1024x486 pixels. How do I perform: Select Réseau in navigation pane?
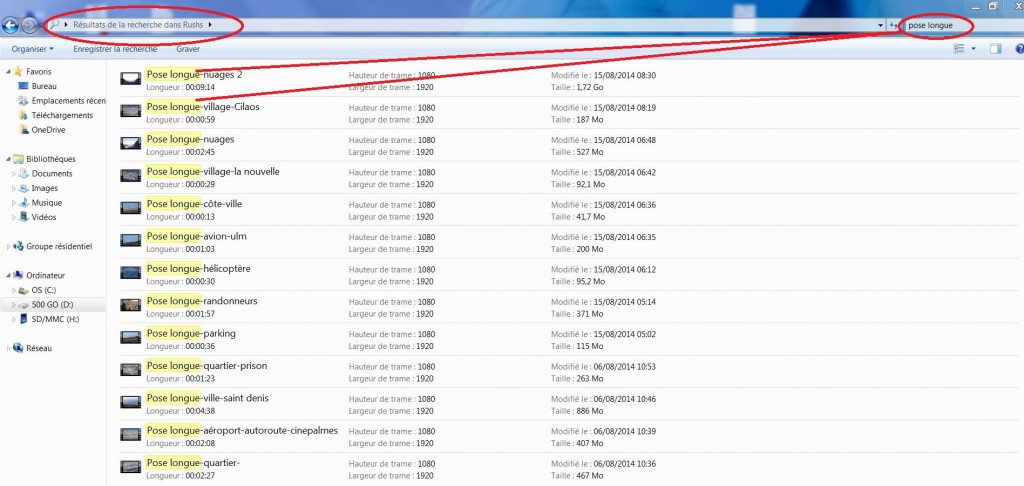[39, 348]
